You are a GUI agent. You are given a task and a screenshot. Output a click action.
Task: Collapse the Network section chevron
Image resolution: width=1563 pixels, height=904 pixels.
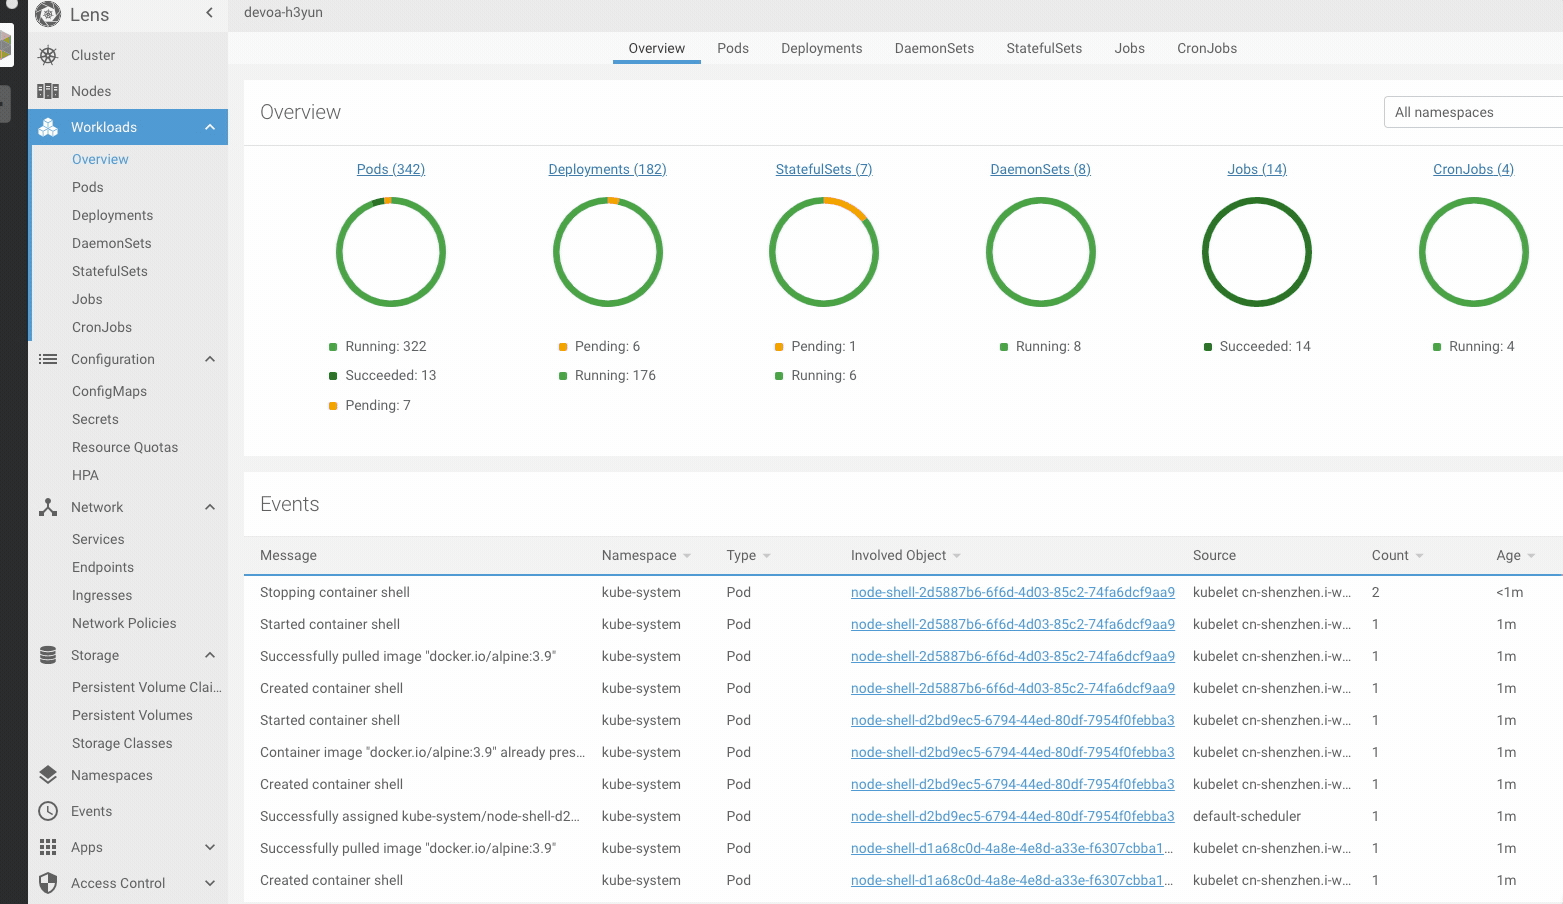[210, 507]
